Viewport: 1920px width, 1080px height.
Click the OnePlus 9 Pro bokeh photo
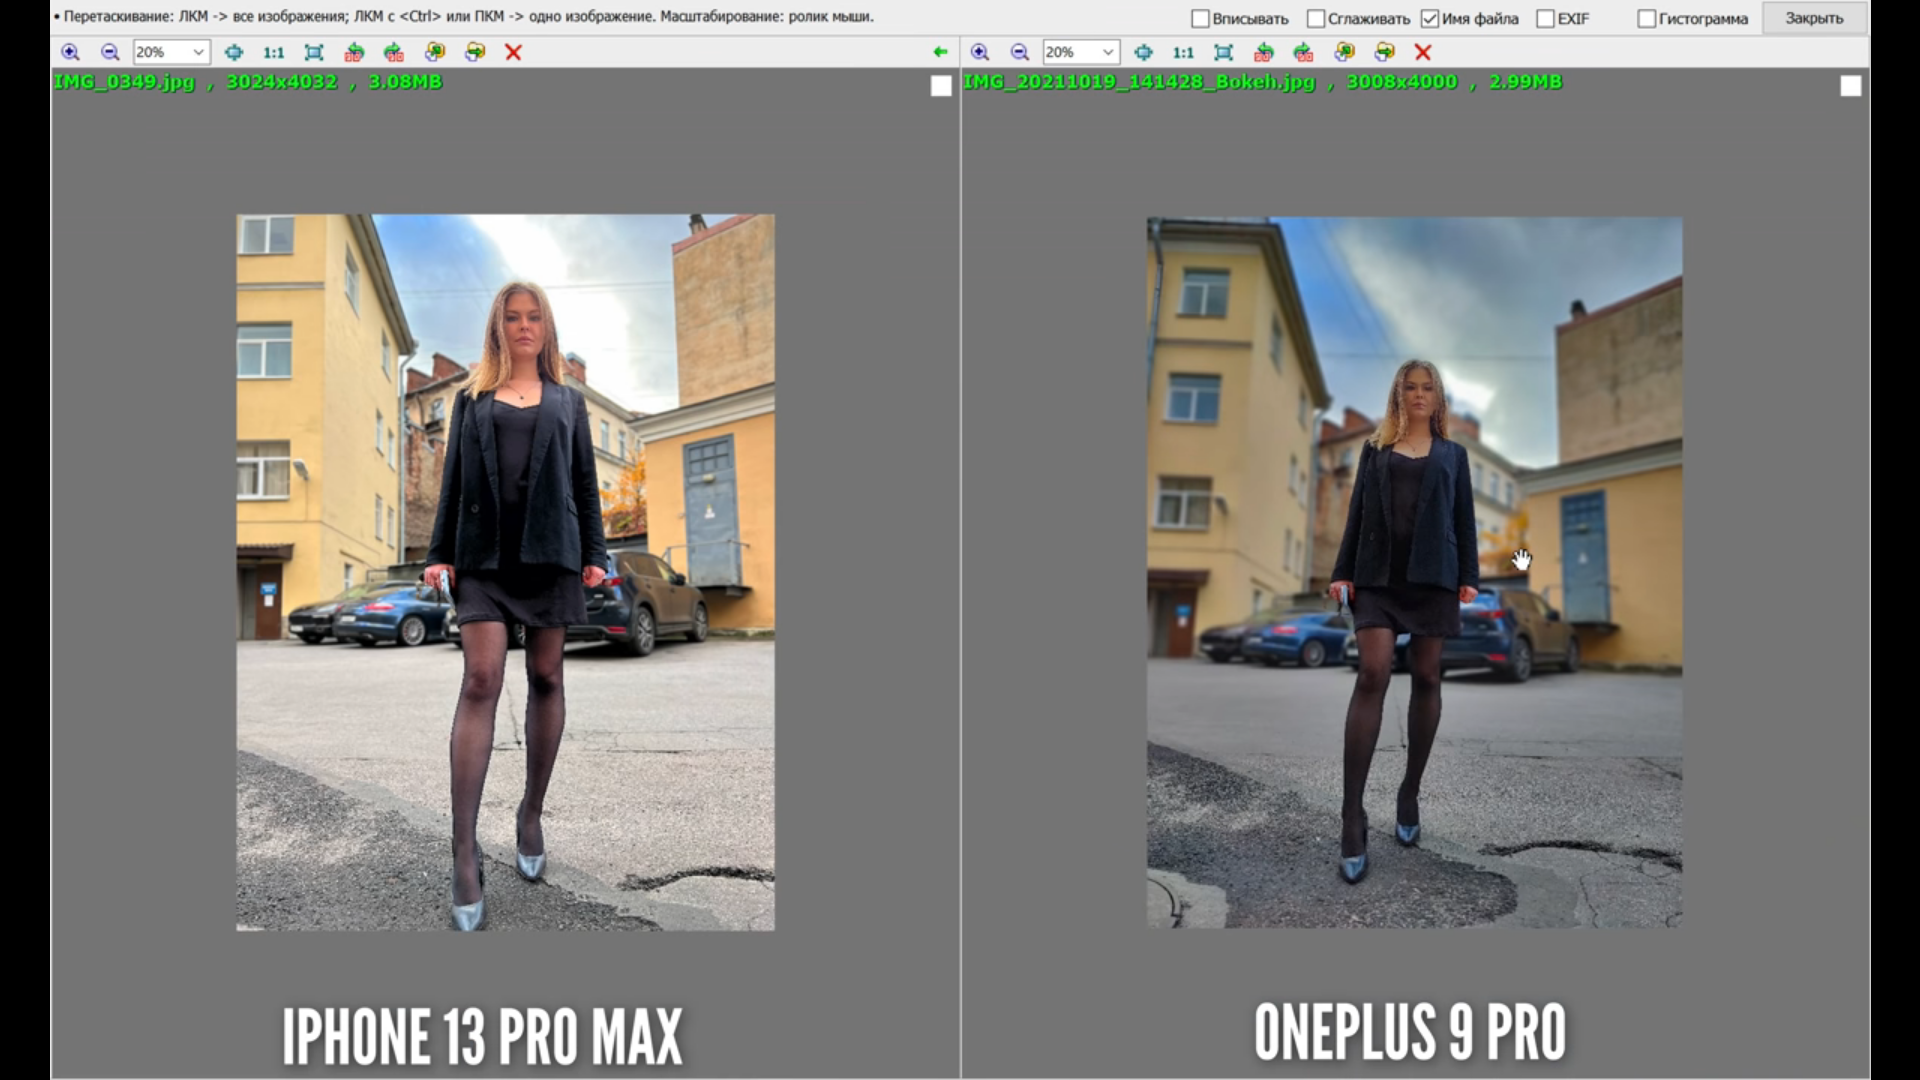tap(1414, 572)
